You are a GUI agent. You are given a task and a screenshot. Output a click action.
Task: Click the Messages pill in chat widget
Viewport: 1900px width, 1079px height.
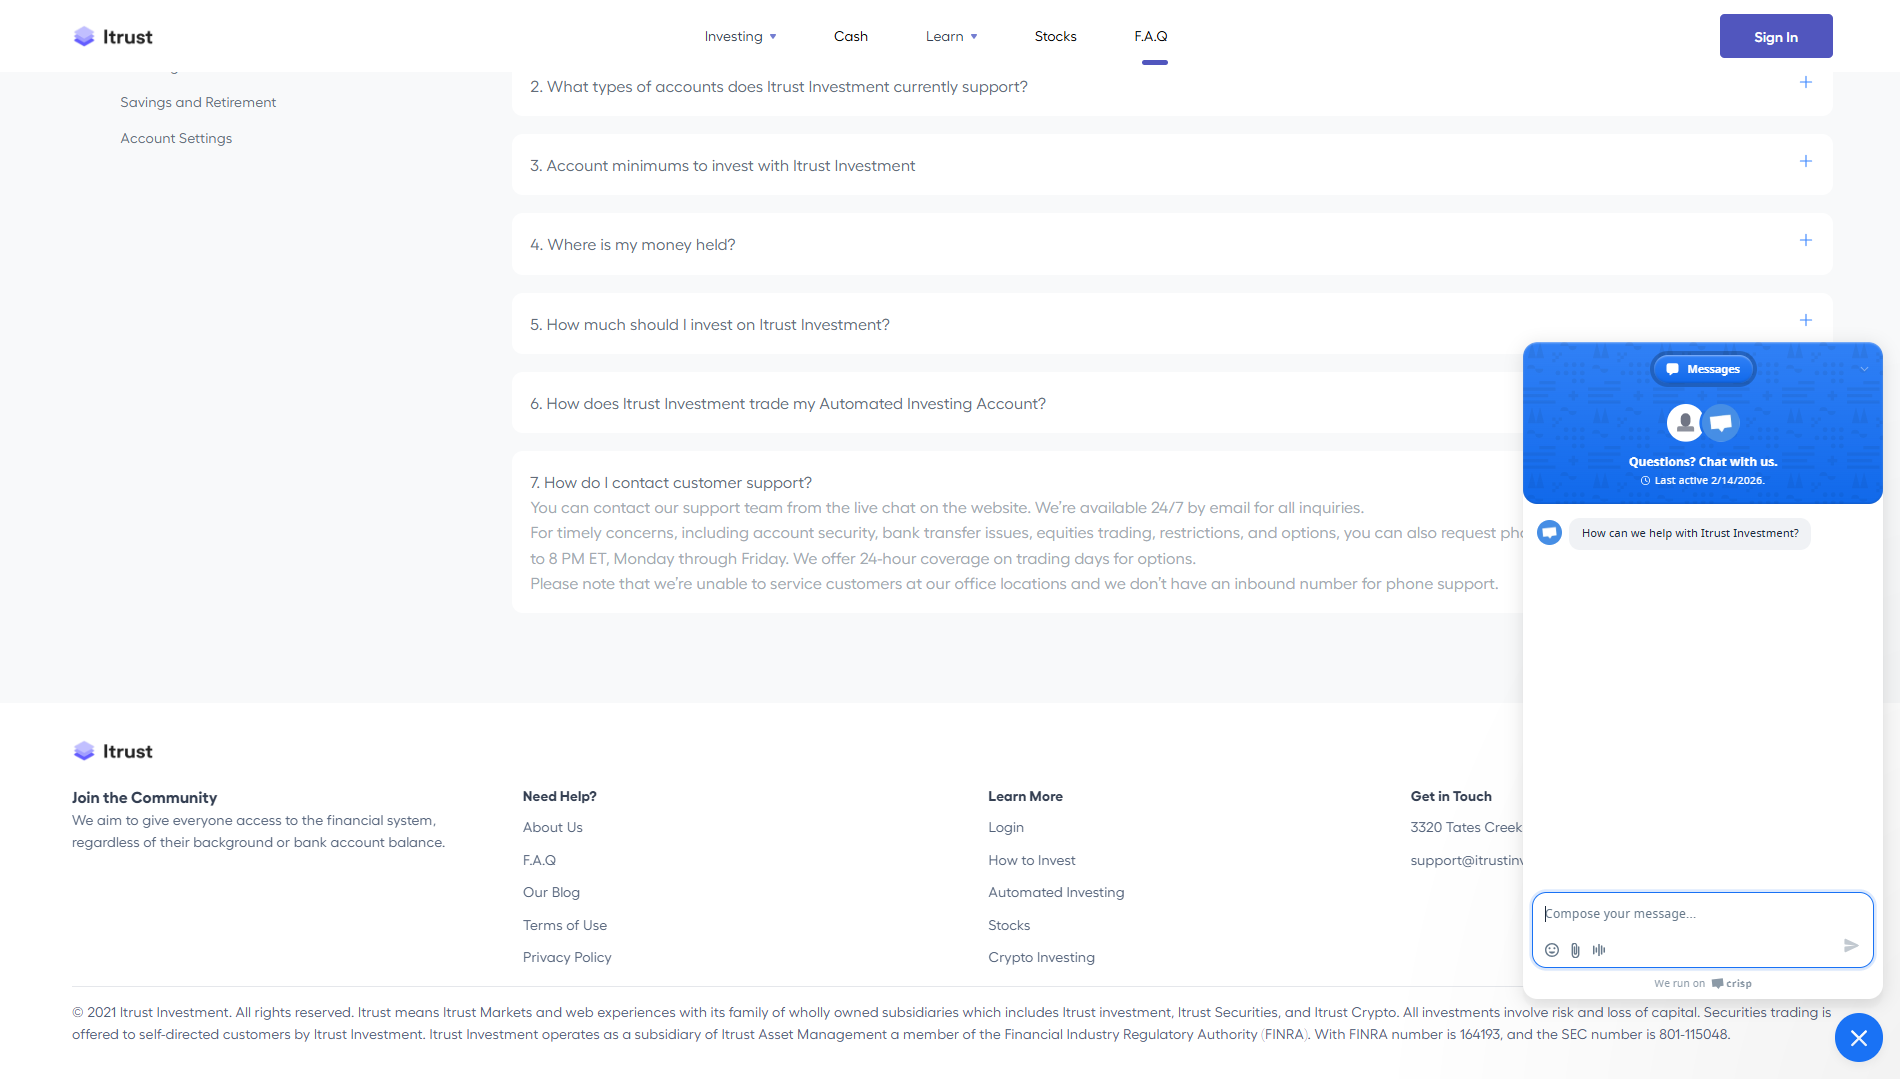coord(1703,369)
